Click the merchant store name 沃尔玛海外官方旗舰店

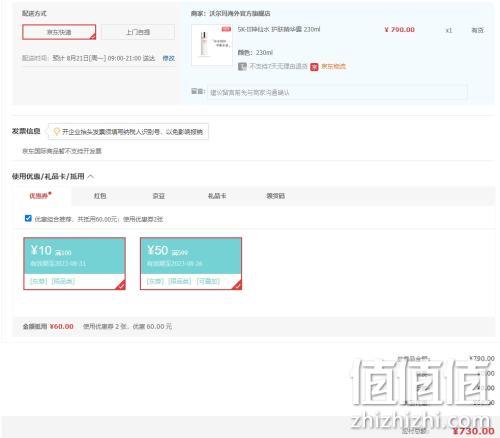tap(240, 14)
